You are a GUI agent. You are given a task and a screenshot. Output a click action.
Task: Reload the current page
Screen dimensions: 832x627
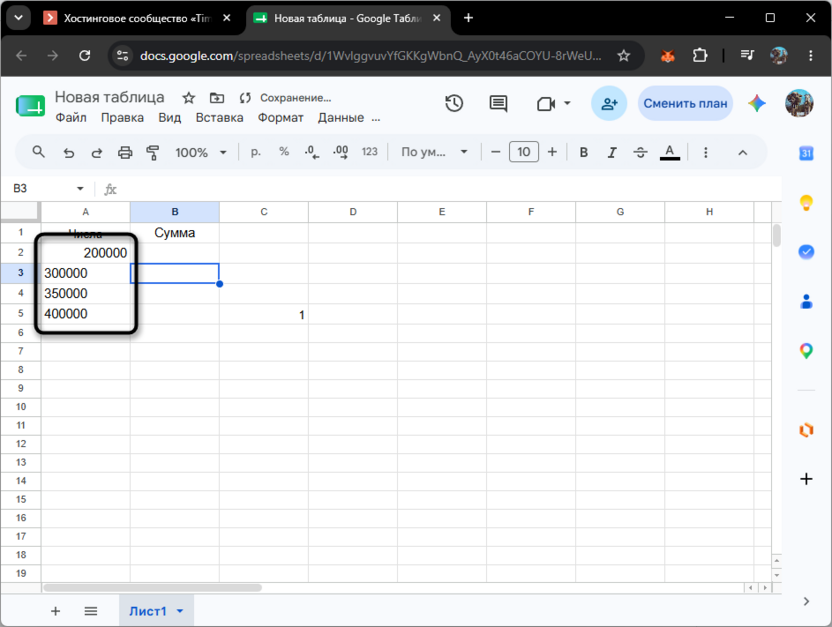tap(85, 55)
